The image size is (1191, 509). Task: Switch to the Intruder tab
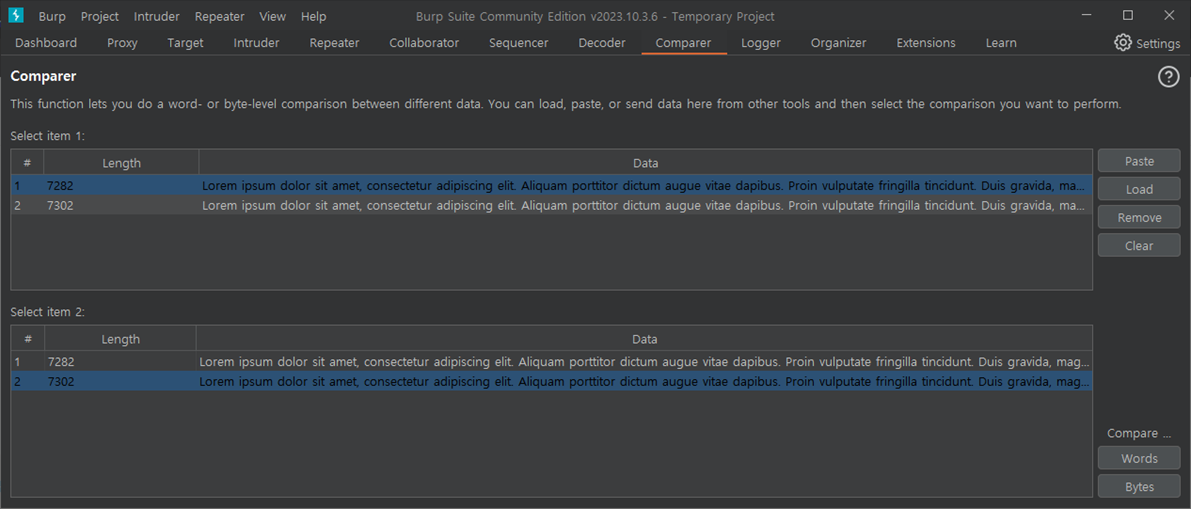point(256,43)
